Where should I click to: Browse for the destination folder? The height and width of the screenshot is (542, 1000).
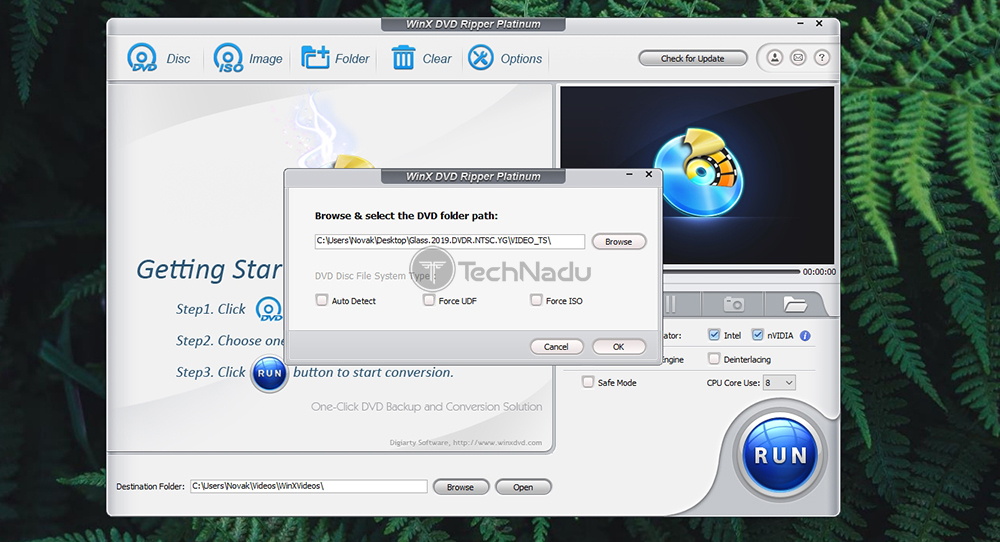[460, 487]
